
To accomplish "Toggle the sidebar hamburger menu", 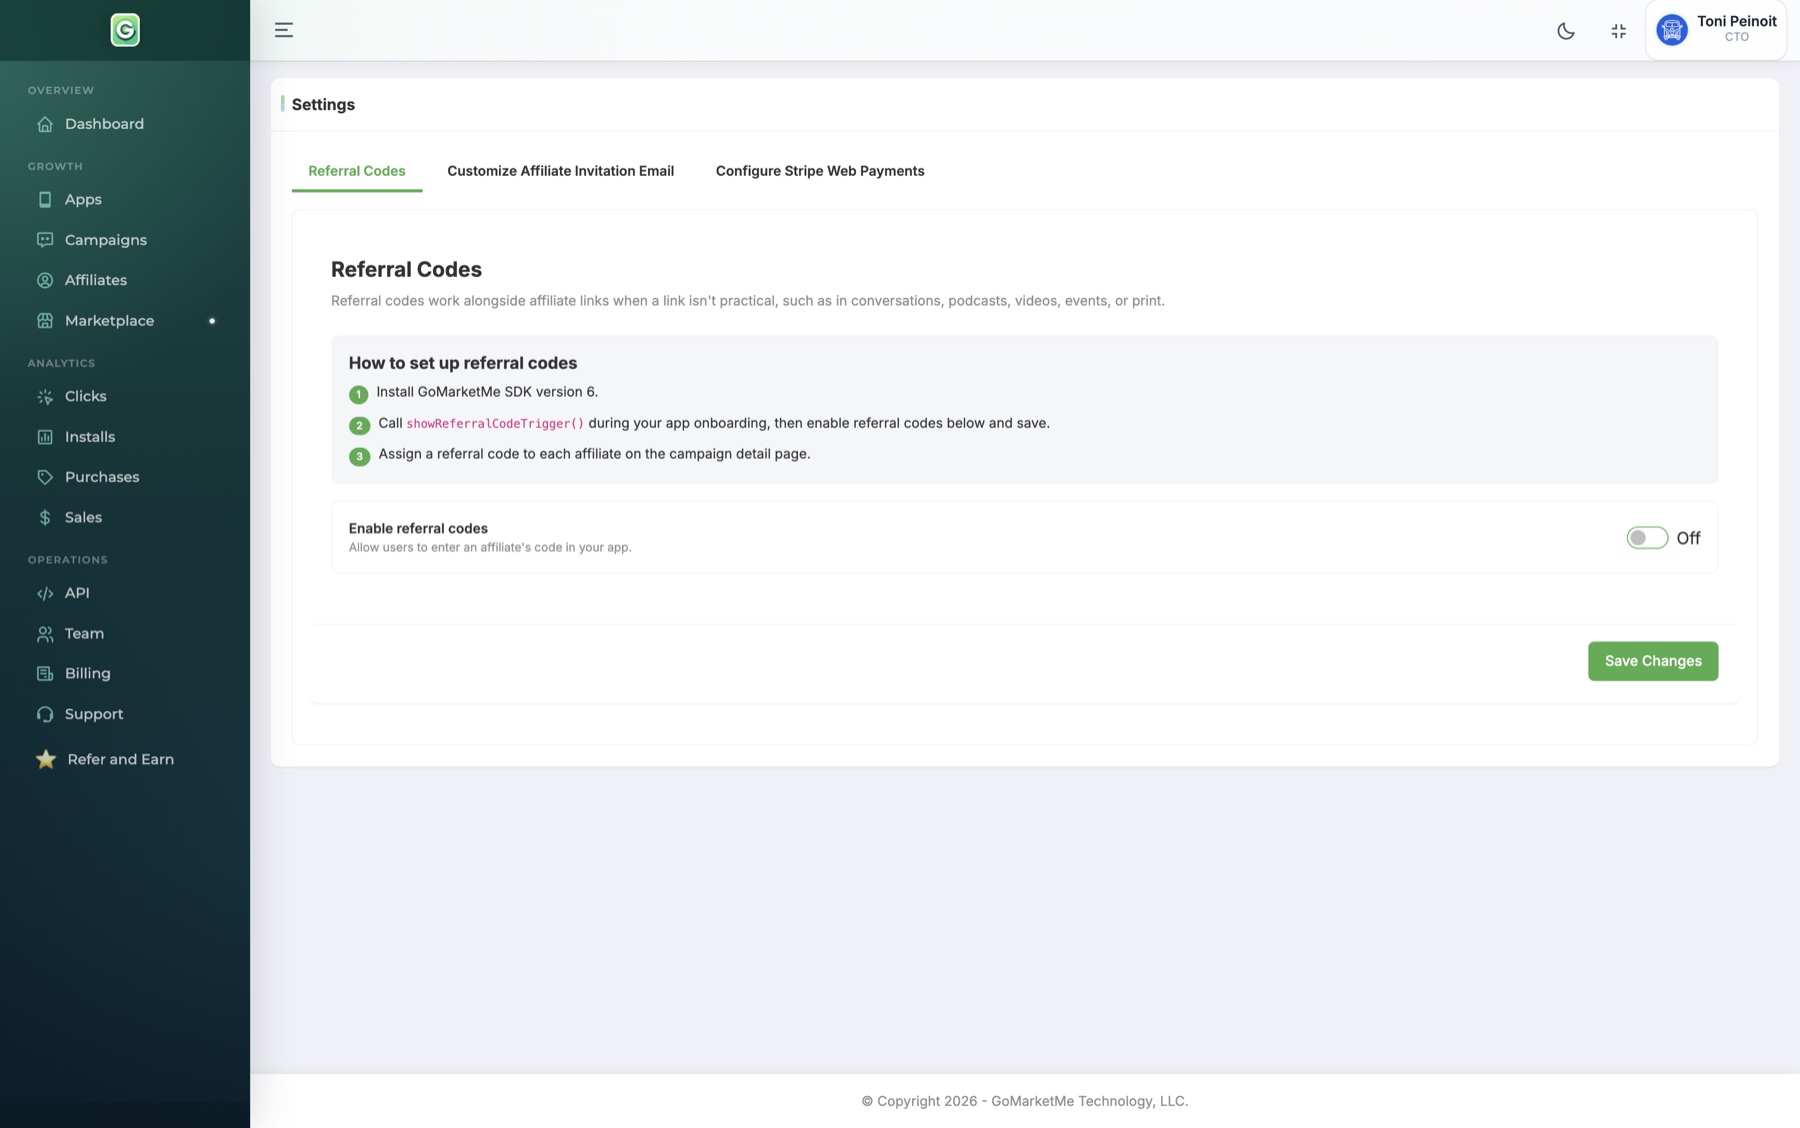I will point(284,30).
